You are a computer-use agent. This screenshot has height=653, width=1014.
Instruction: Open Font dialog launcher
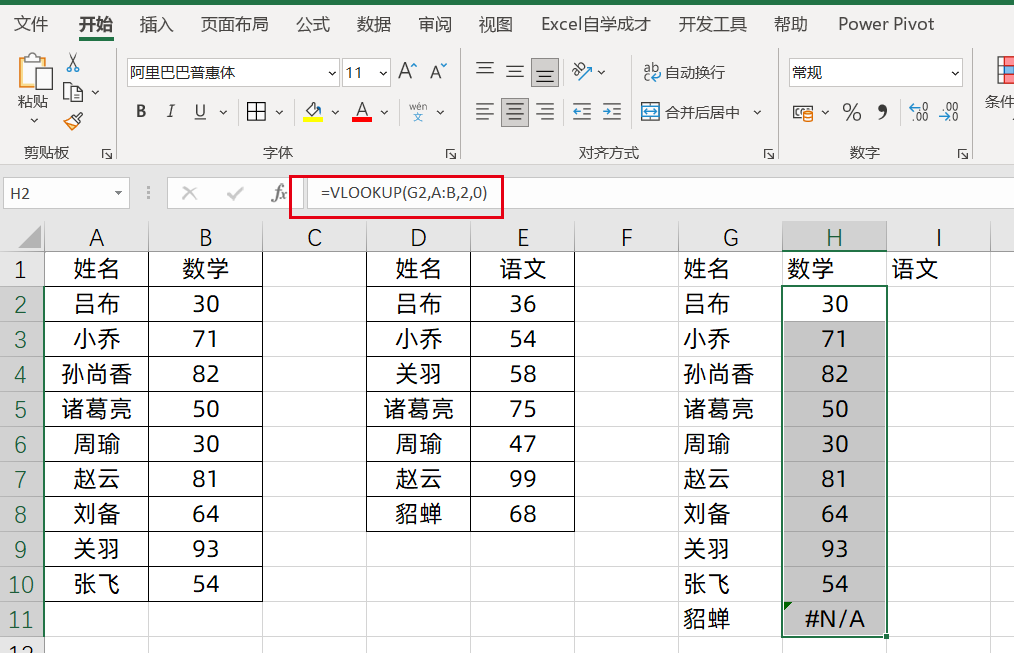[451, 154]
